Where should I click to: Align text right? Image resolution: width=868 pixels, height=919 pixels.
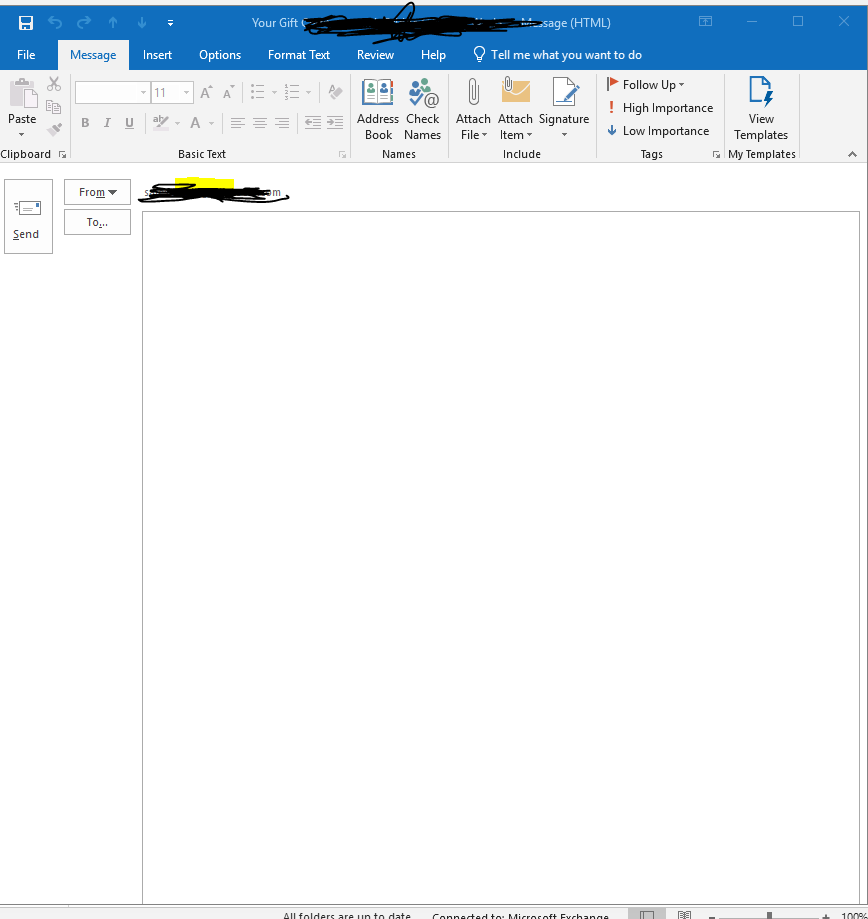tap(282, 123)
